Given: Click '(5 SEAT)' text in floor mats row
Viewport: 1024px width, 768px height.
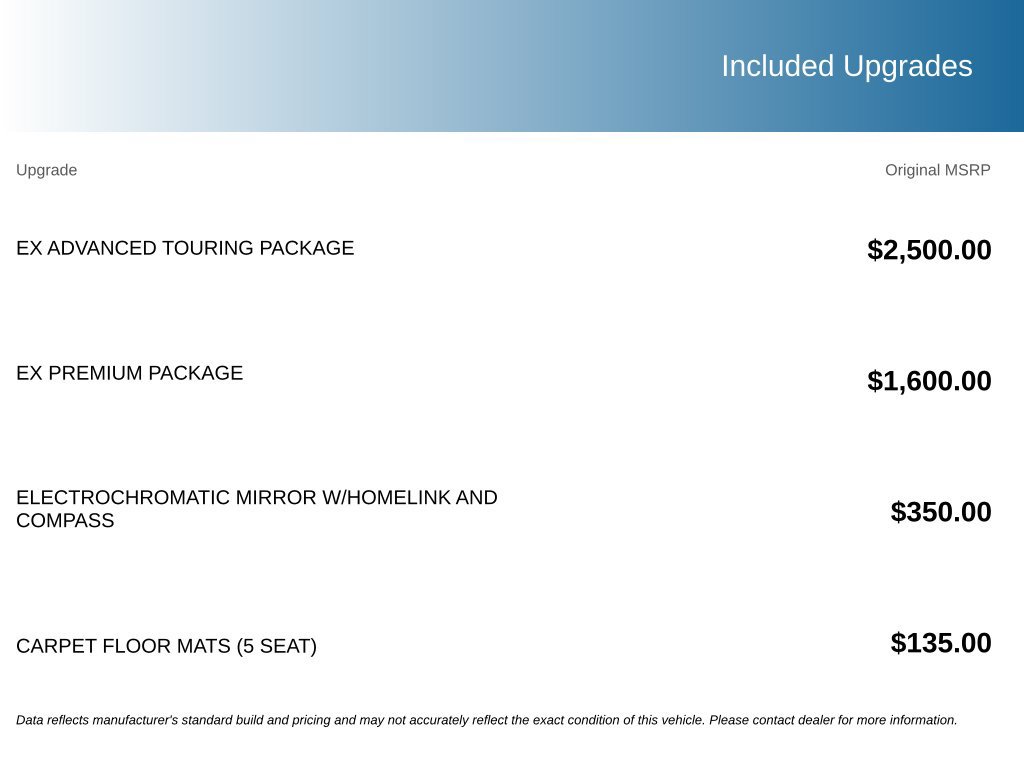Looking at the screenshot, I should coord(276,646).
